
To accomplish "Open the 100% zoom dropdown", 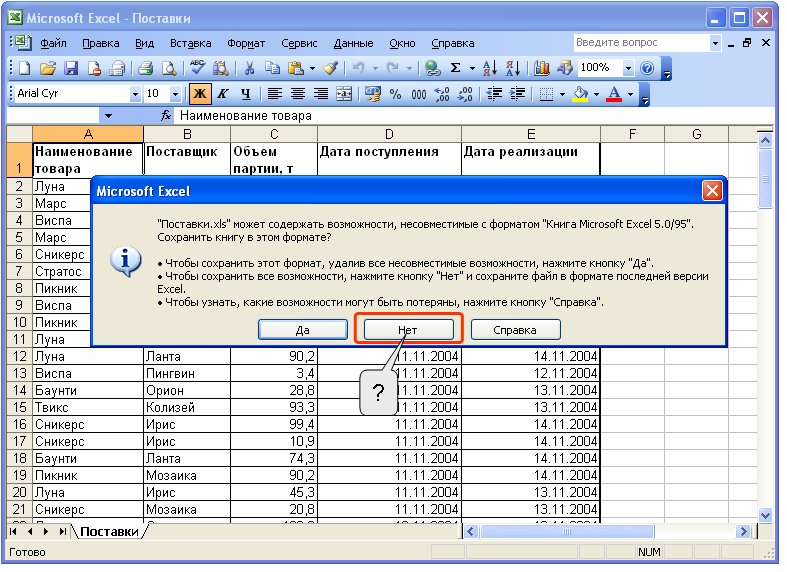I will tap(628, 68).
